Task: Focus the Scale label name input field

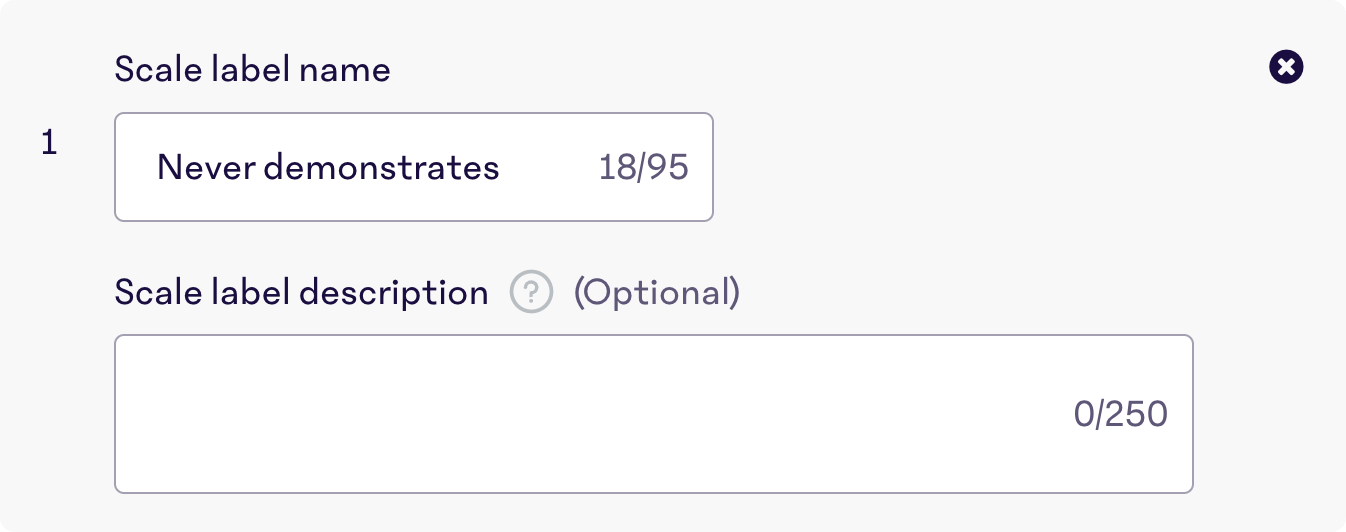Action: point(414,167)
